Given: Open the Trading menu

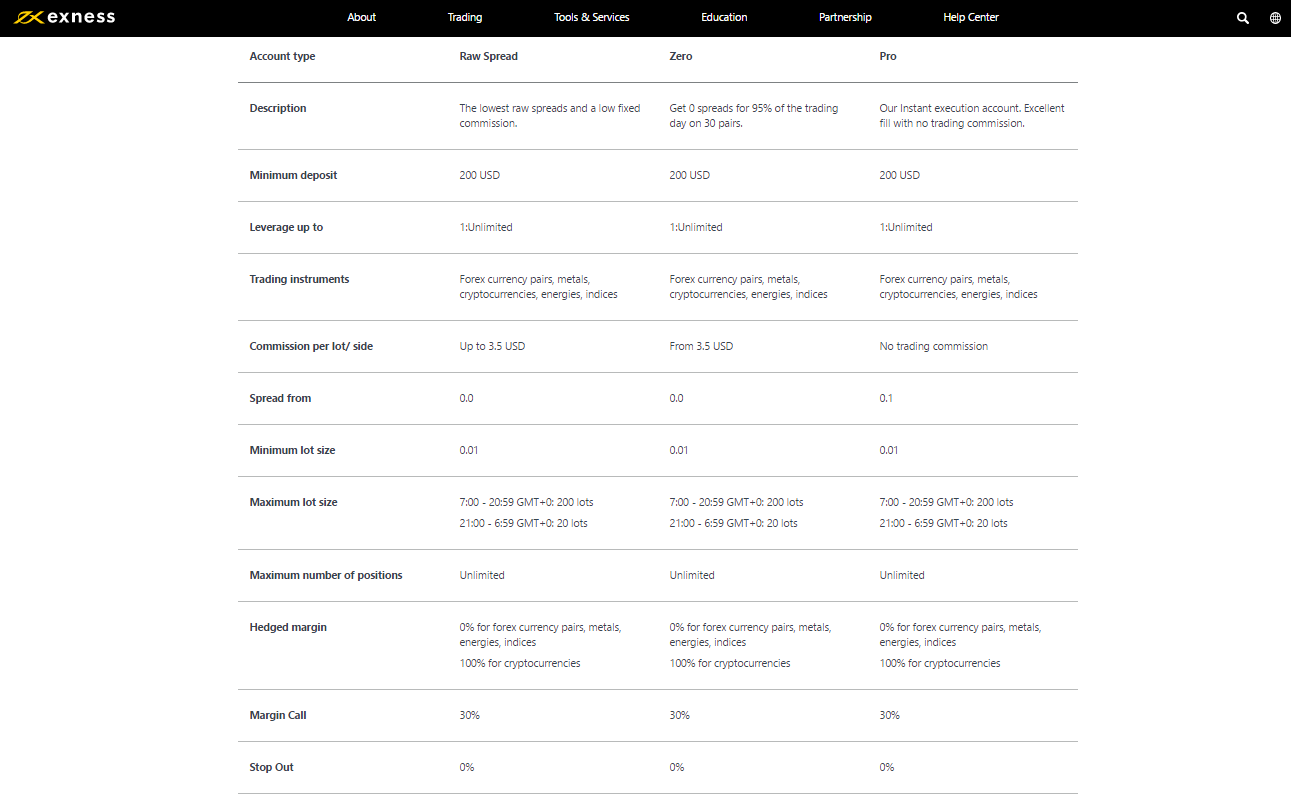Looking at the screenshot, I should click(x=465, y=17).
